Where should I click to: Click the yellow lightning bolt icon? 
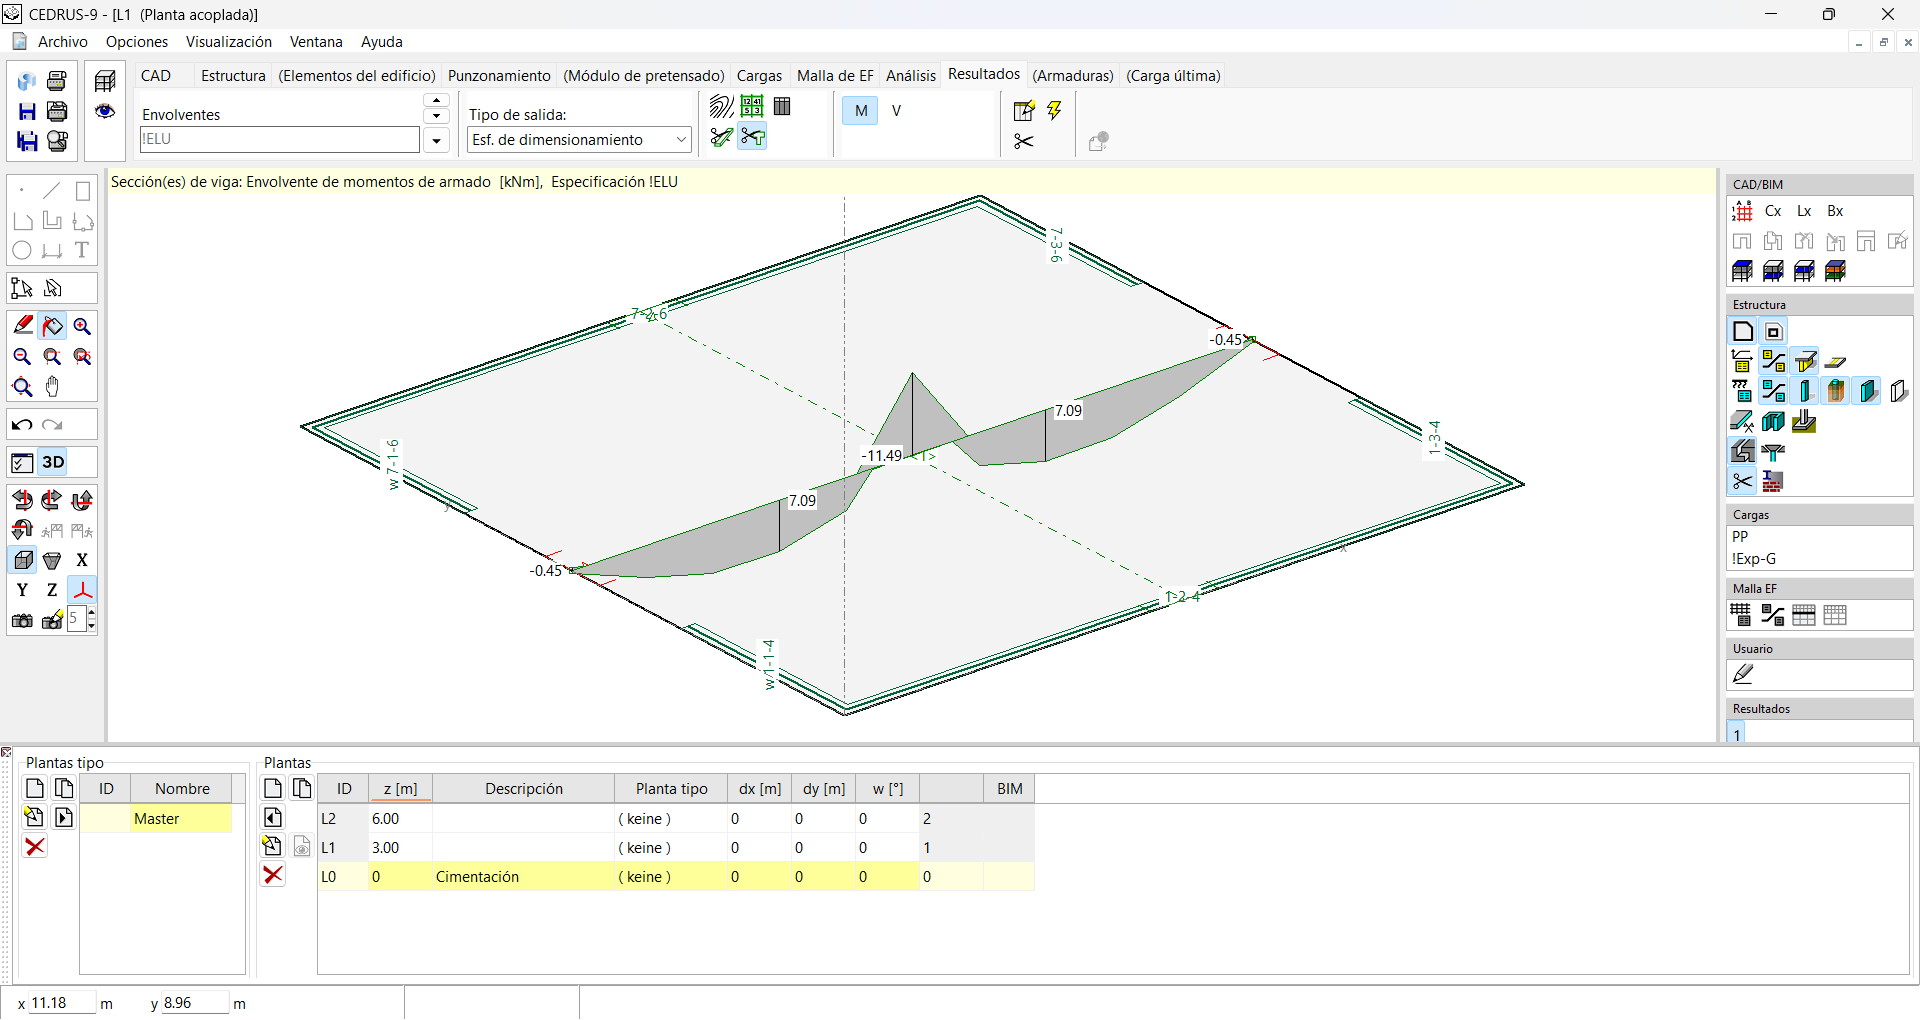coord(1055,110)
